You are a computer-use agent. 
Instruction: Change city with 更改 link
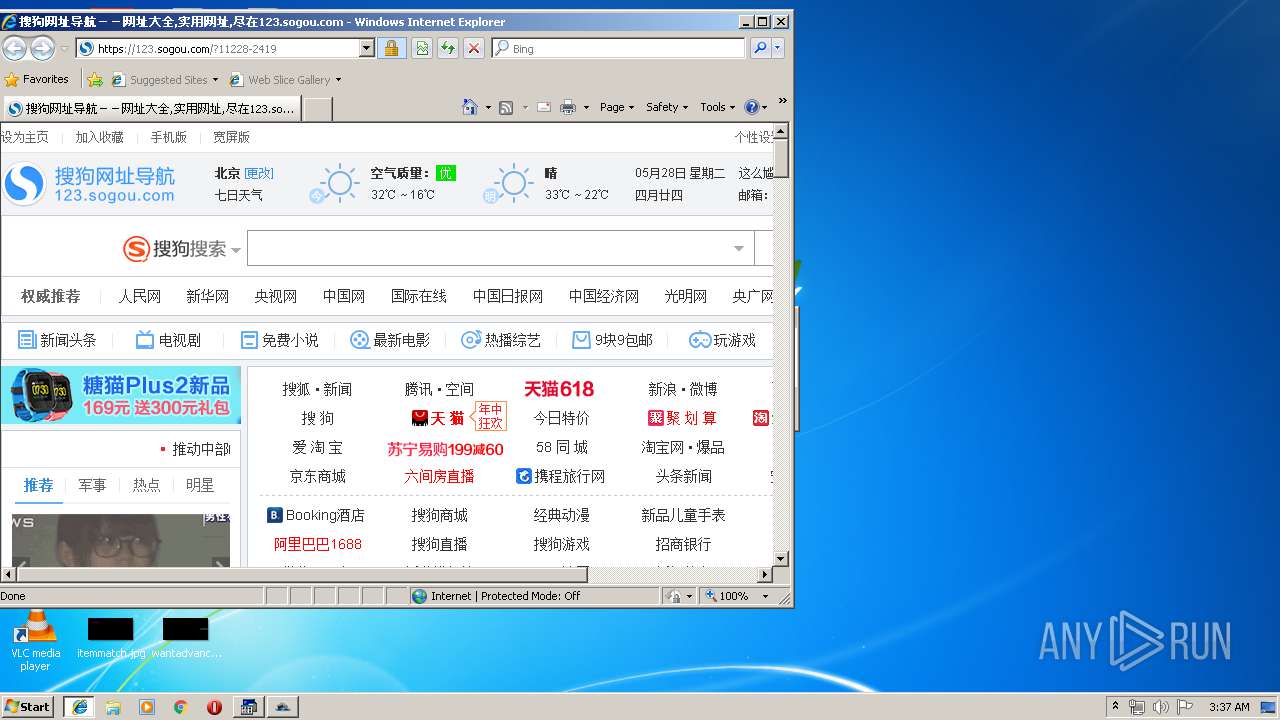(x=259, y=173)
